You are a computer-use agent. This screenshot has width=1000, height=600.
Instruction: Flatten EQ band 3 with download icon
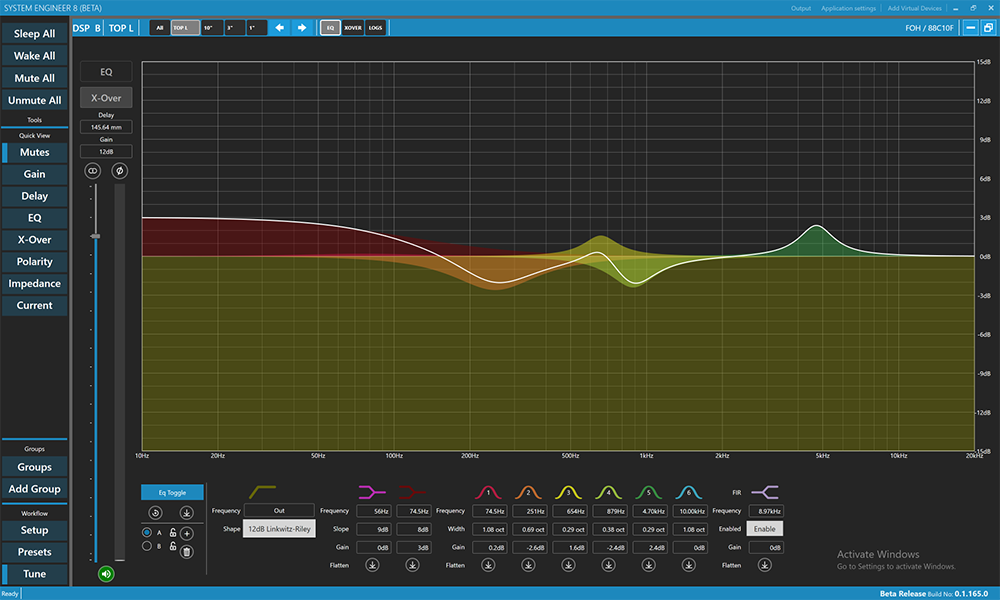tap(568, 565)
